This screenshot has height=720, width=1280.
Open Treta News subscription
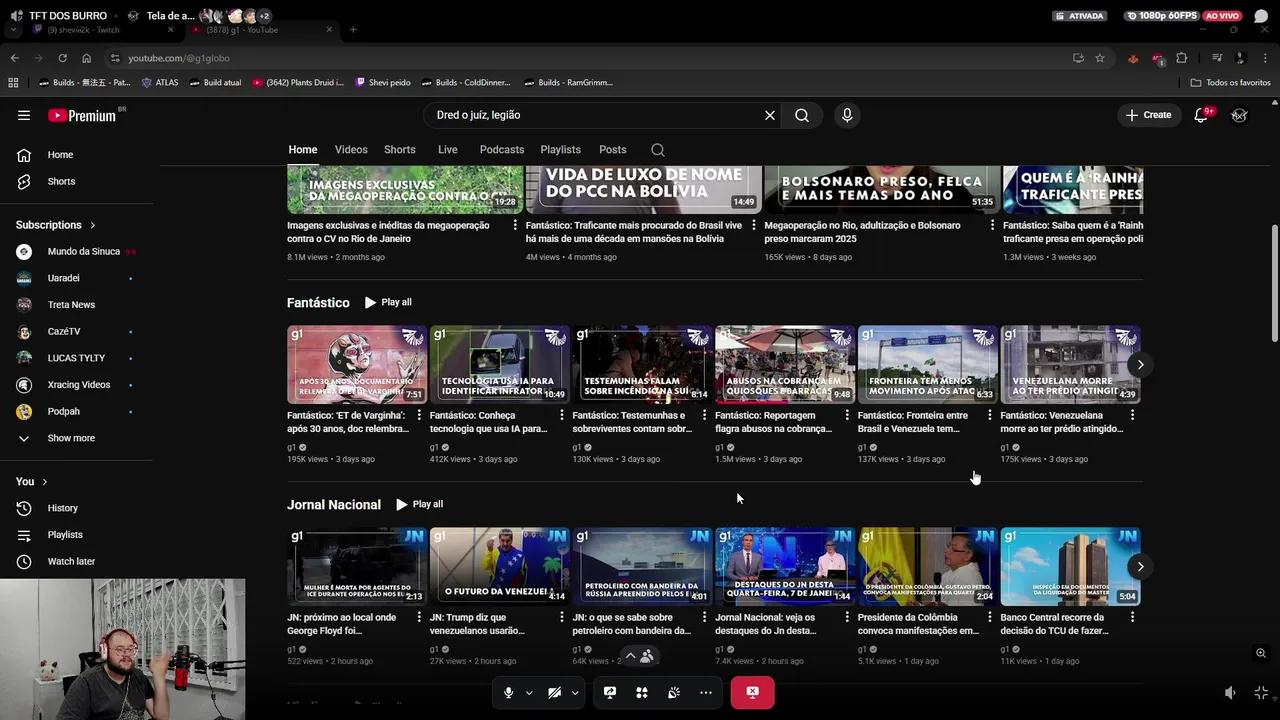[71, 304]
